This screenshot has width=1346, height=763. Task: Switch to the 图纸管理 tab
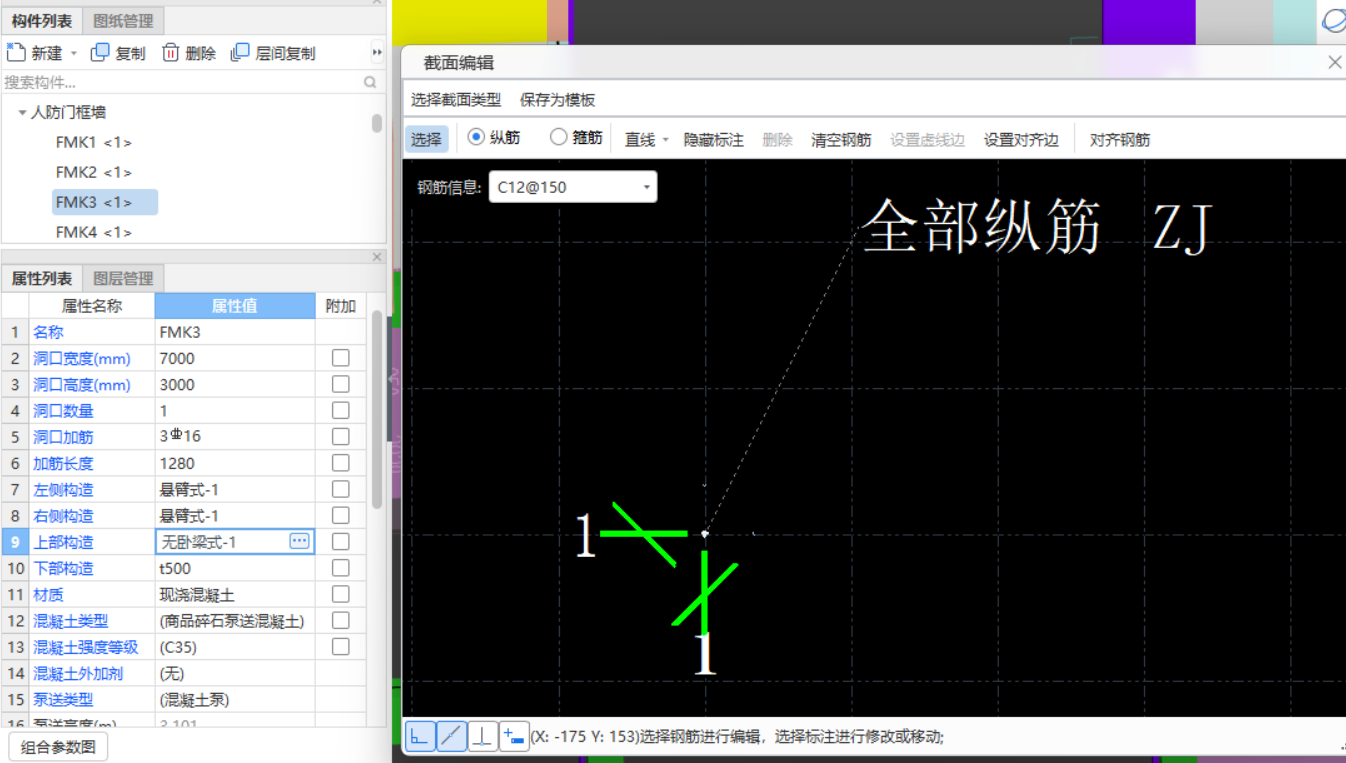click(123, 20)
